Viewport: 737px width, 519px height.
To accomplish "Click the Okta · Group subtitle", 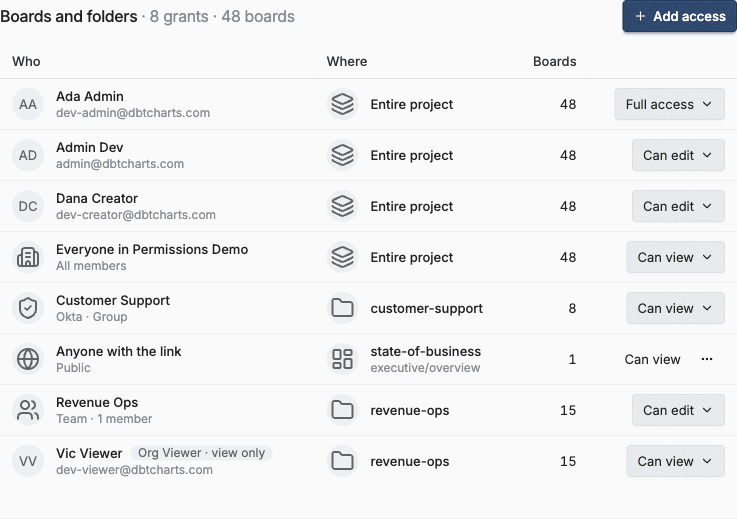I will tap(92, 317).
